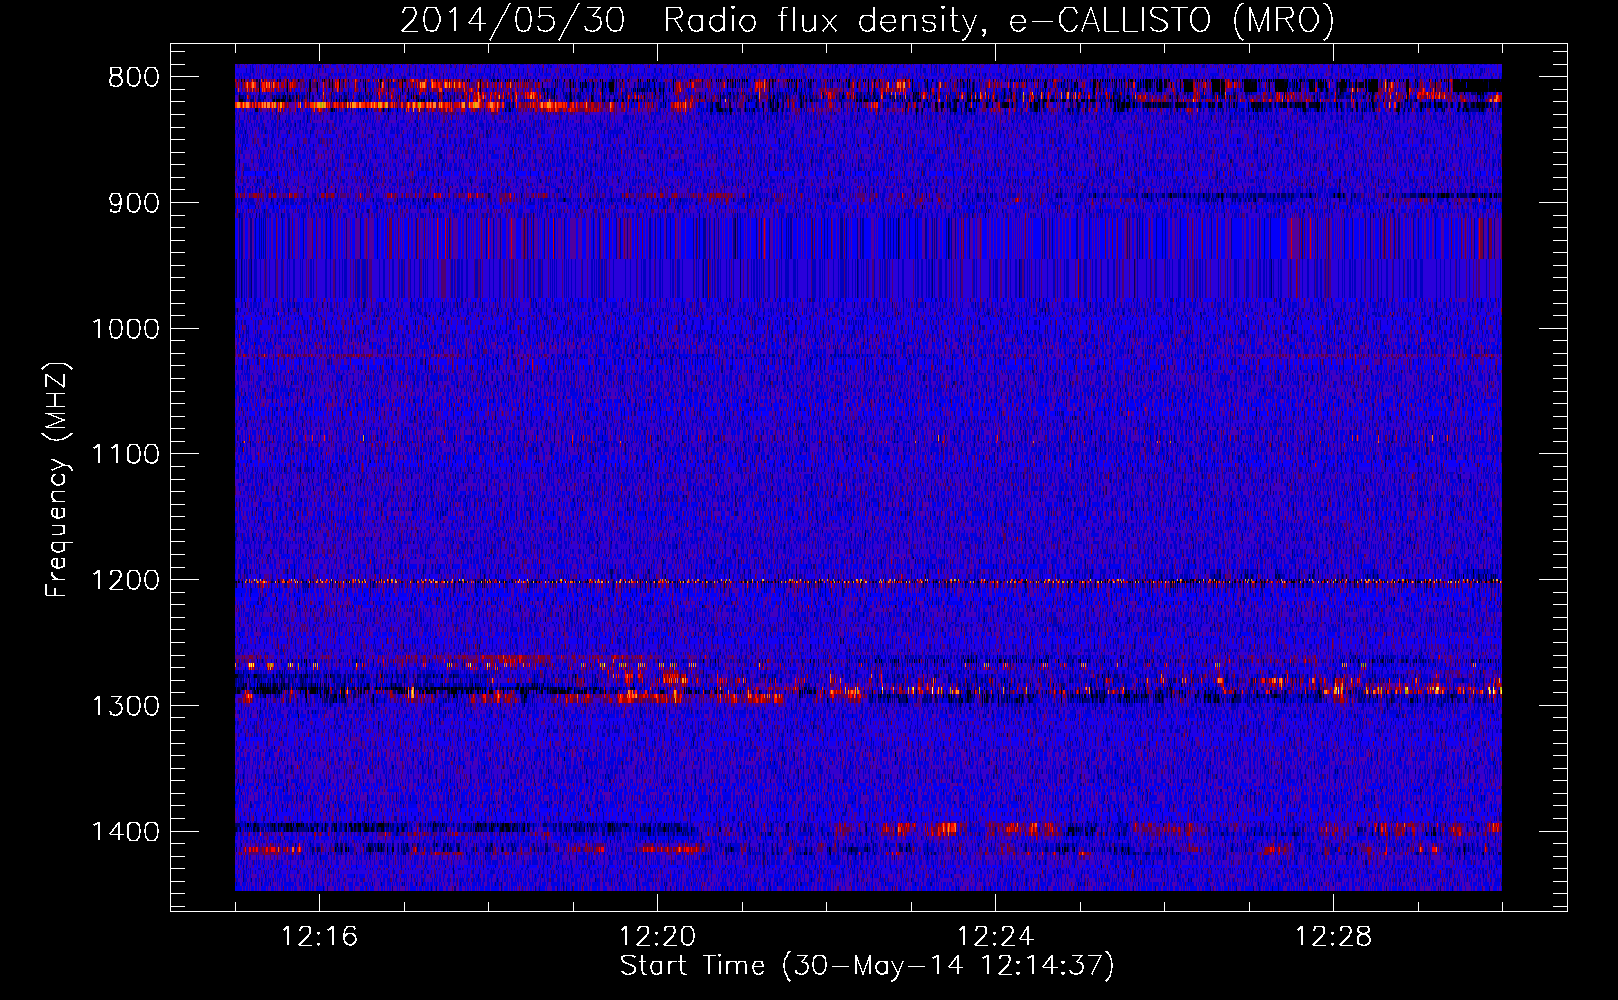
Task: Click the 12:24 time tick label
Action: [x=995, y=937]
